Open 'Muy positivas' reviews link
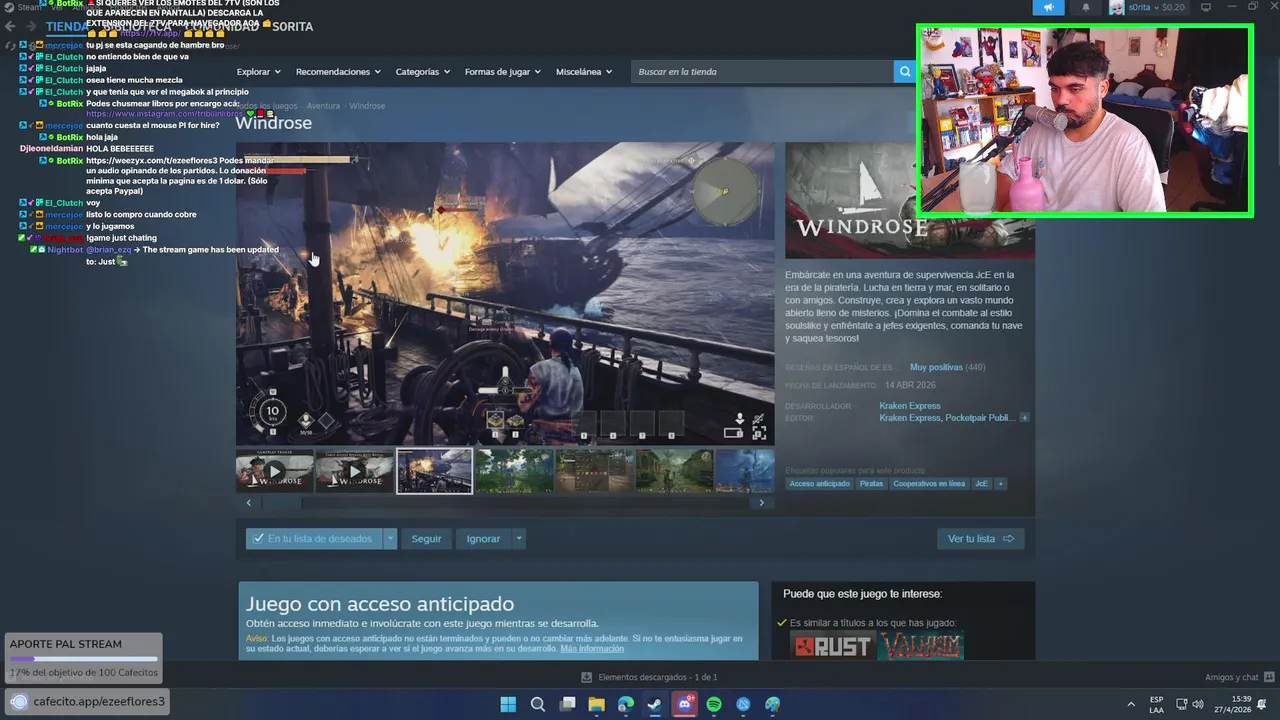This screenshot has height=720, width=1280. click(x=936, y=367)
